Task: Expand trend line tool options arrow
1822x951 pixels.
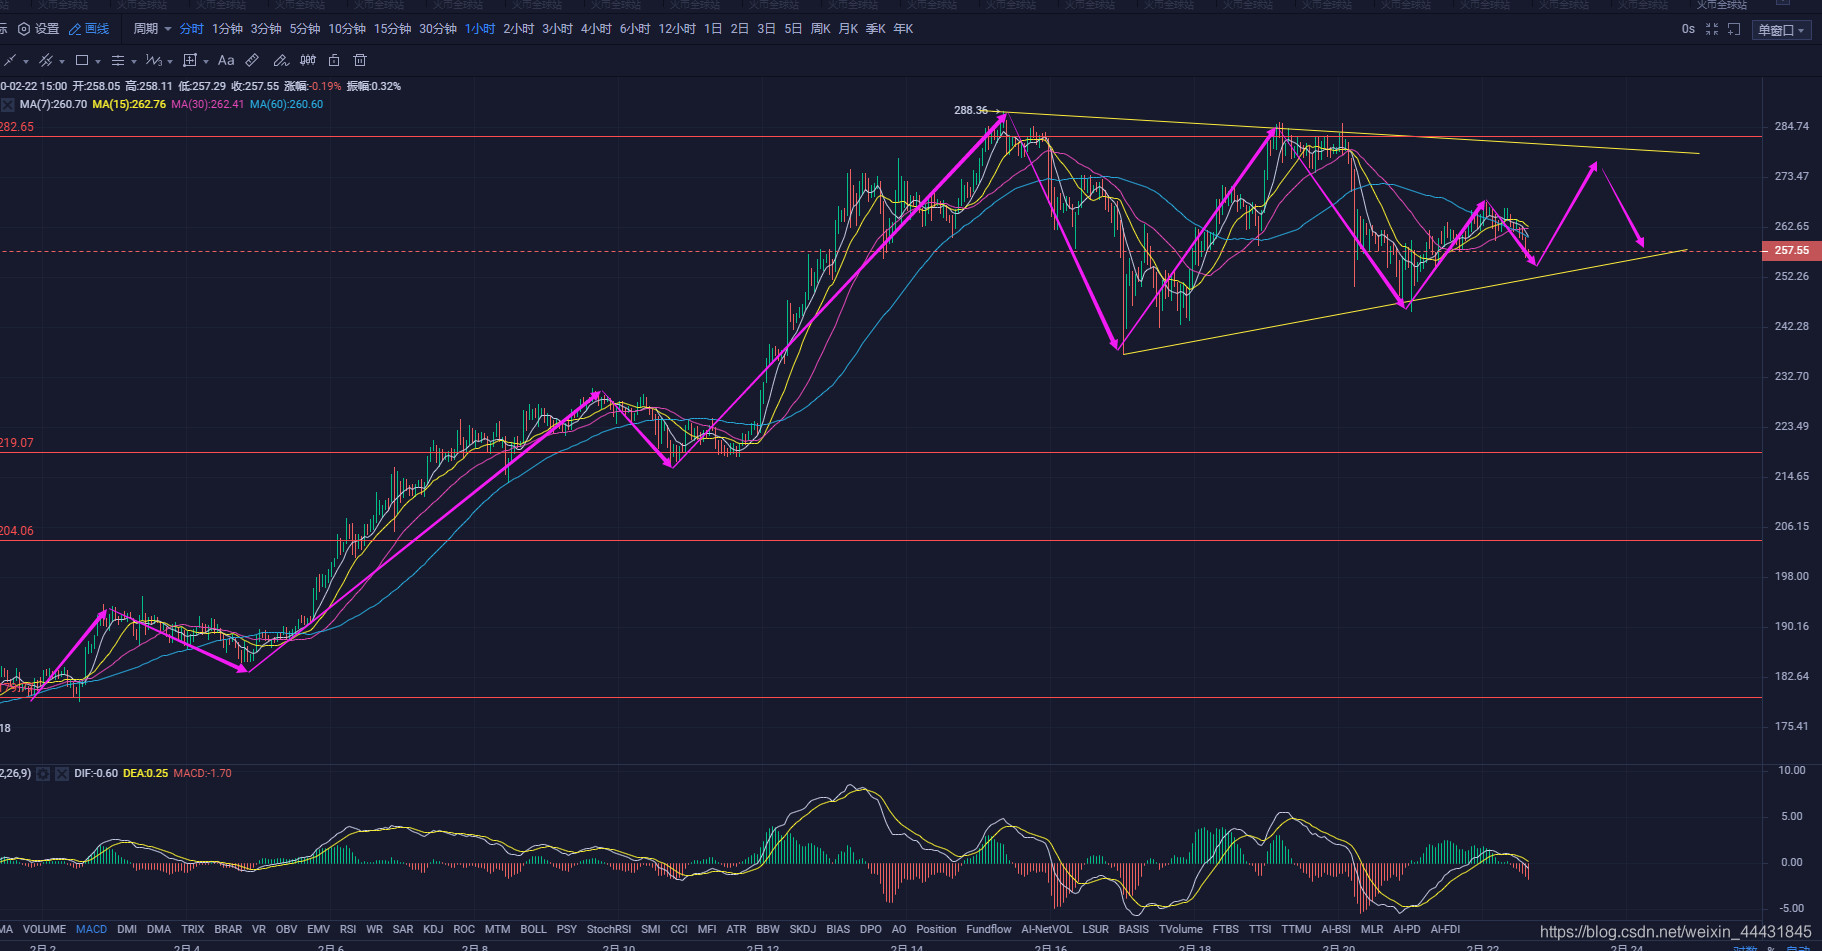Action: pyautogui.click(x=25, y=61)
